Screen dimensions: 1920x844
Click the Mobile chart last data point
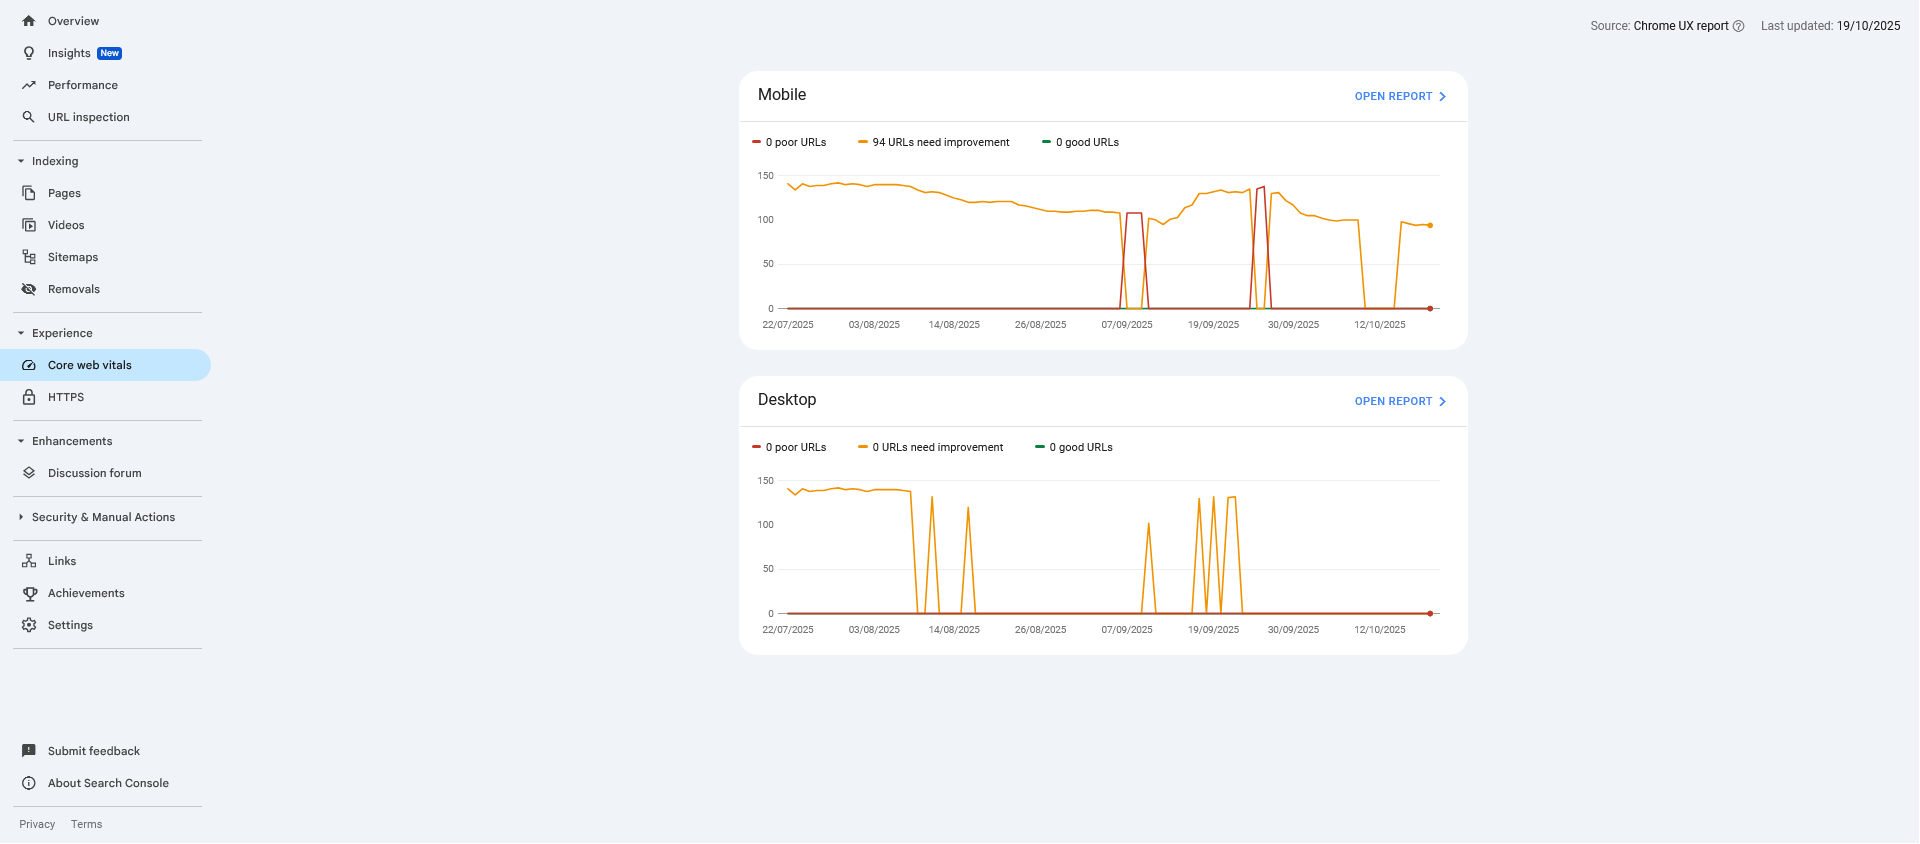click(x=1430, y=226)
